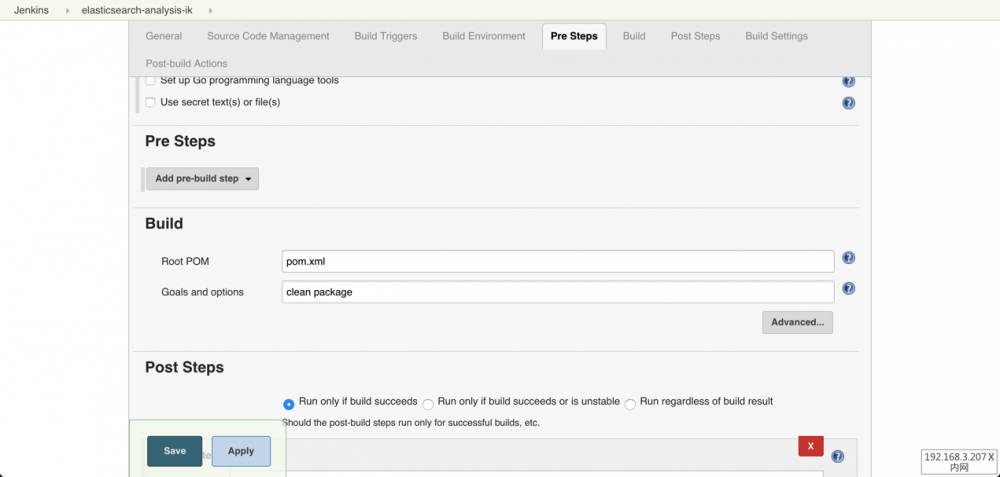Click the Pre Steps section heading
The width and height of the screenshot is (1000, 477).
[x=180, y=142]
